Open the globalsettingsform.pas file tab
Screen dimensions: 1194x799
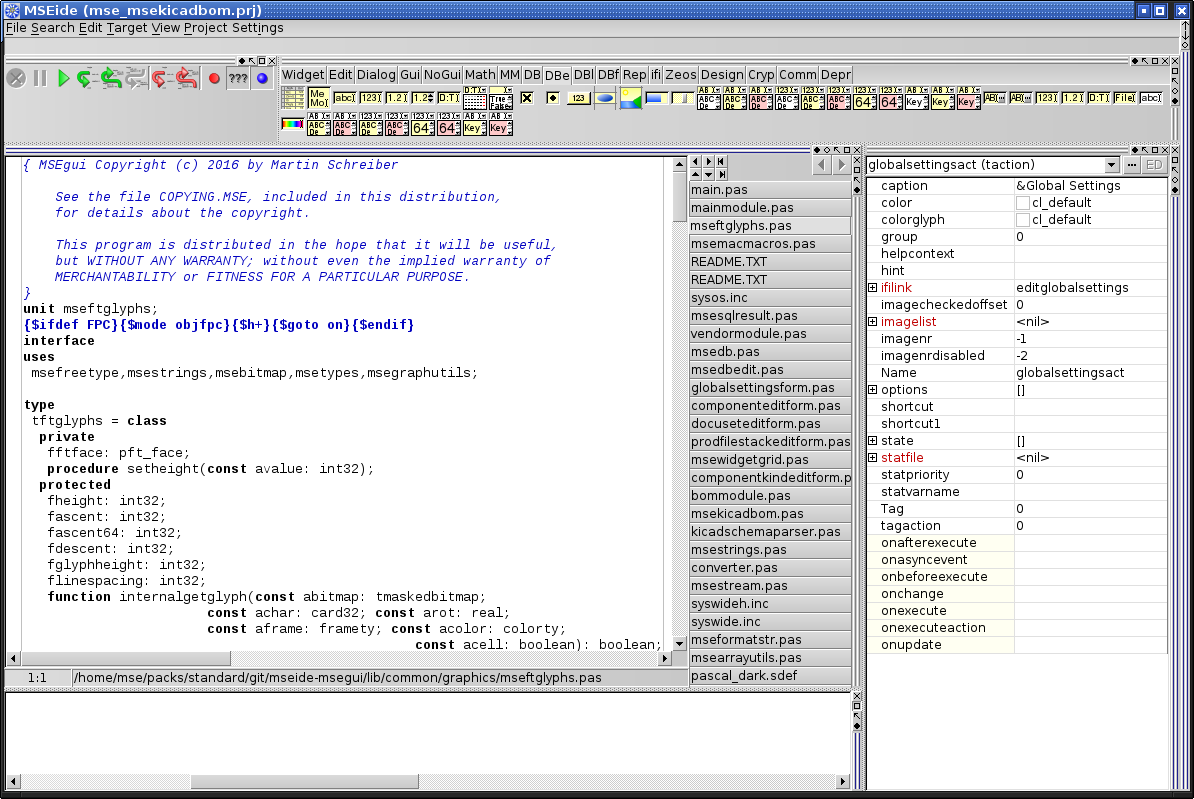tap(763, 388)
